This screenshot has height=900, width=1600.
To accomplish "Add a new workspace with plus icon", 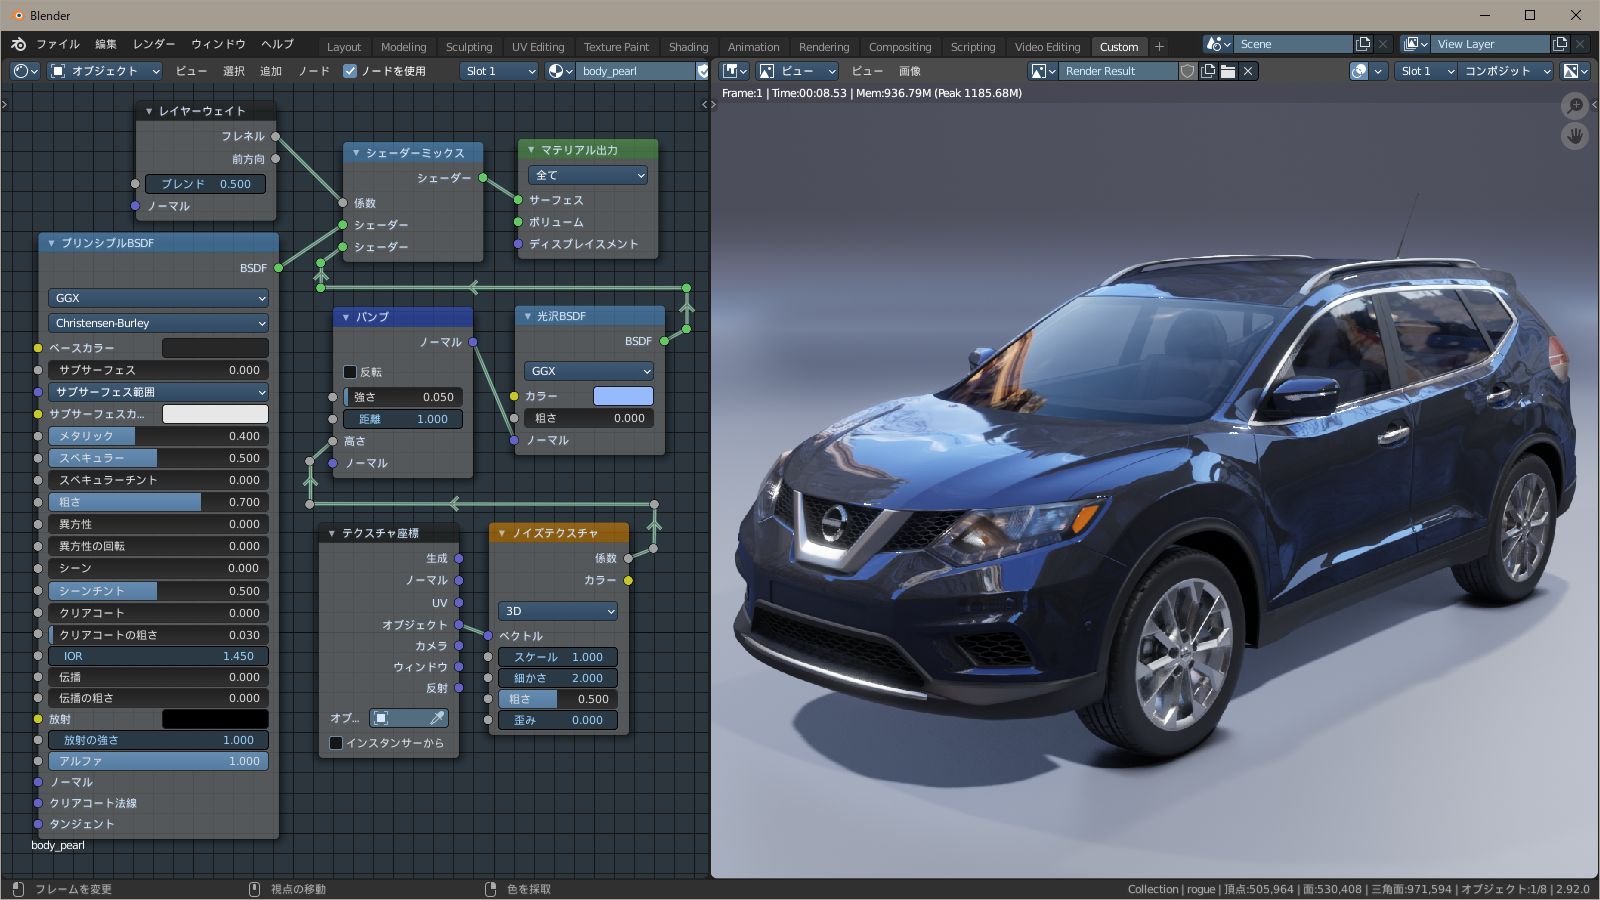I will (x=1160, y=46).
